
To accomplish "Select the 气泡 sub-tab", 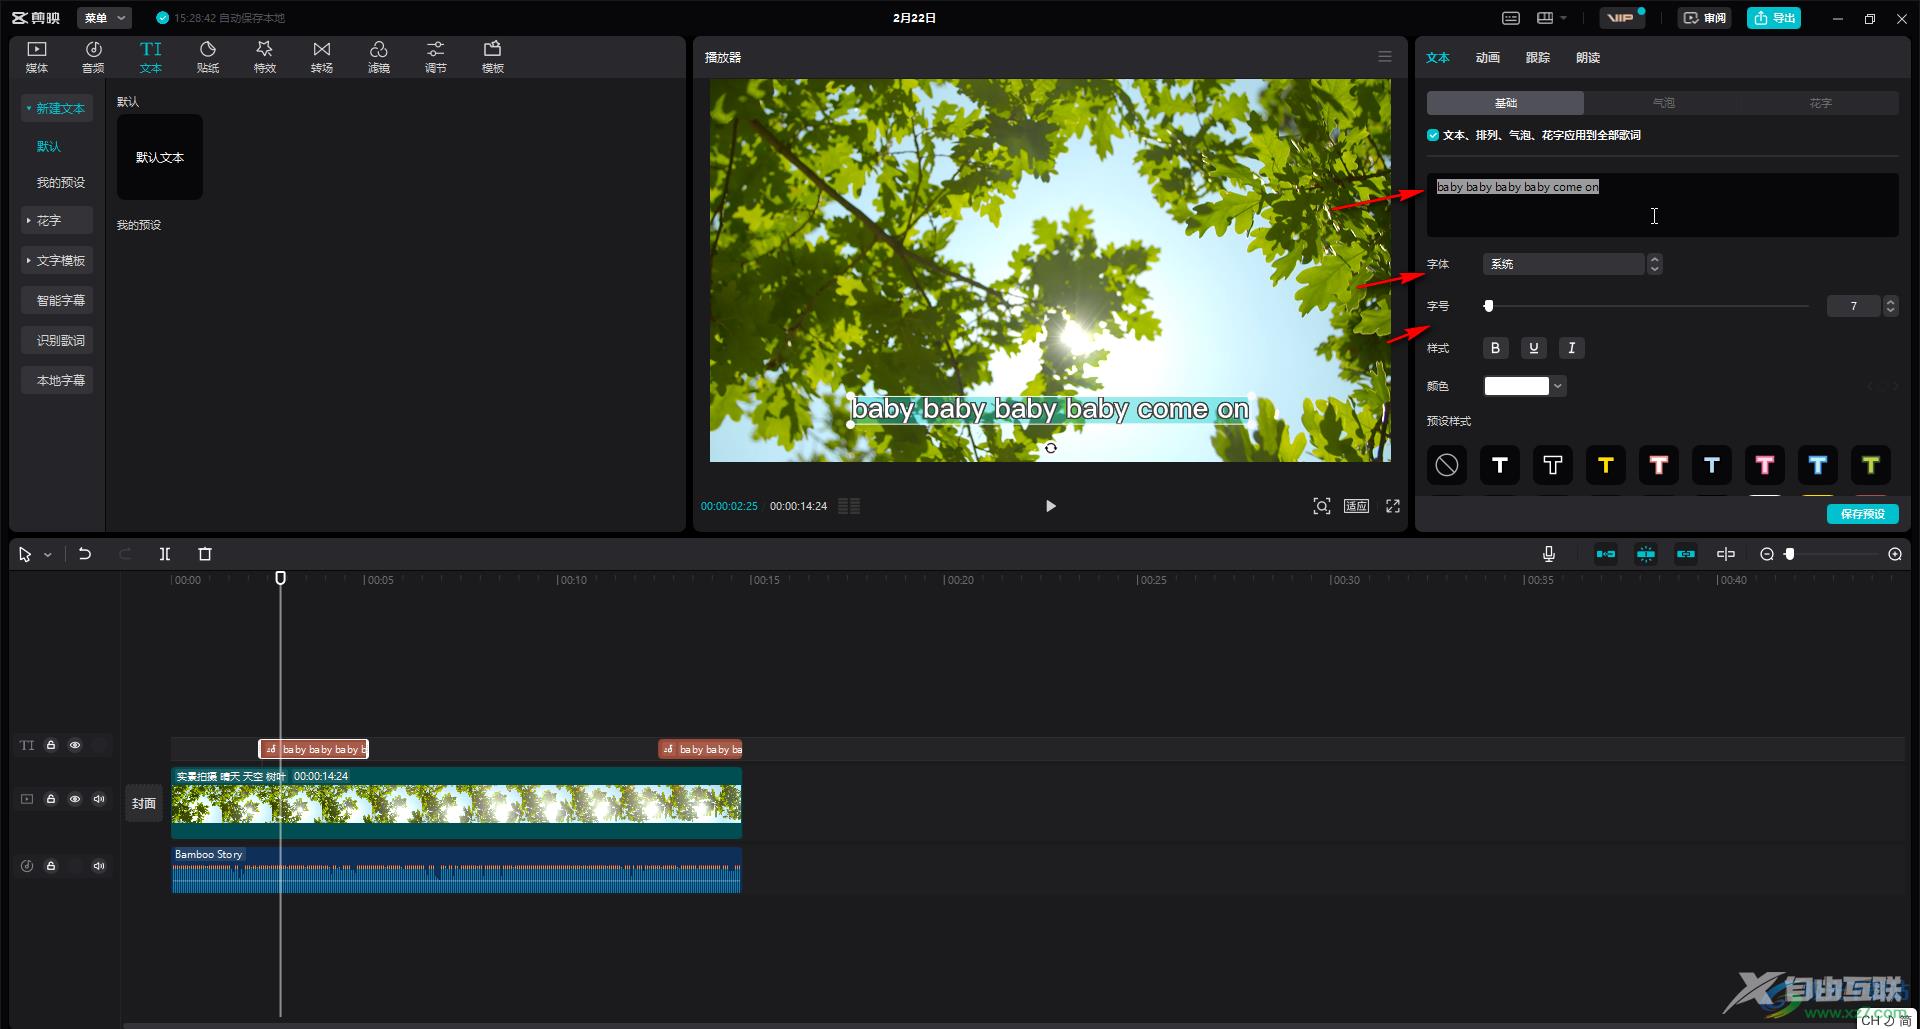I will coord(1663,103).
